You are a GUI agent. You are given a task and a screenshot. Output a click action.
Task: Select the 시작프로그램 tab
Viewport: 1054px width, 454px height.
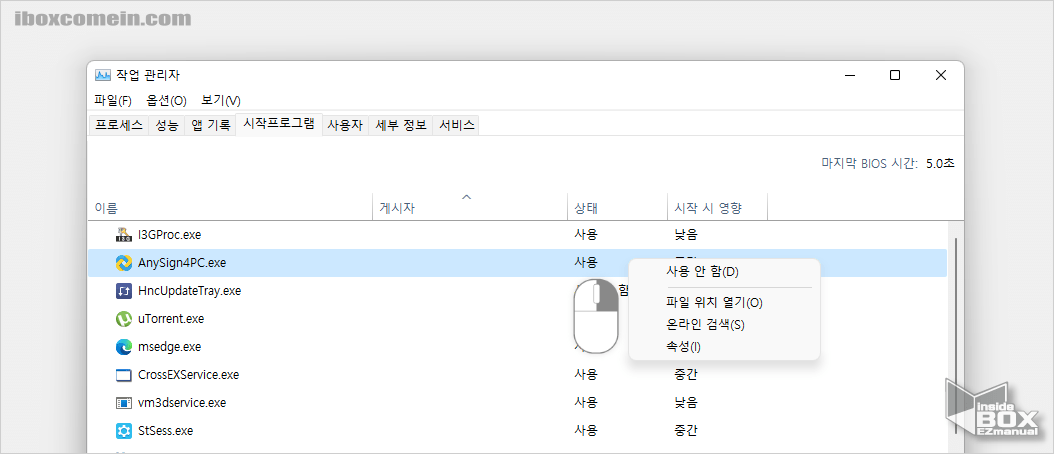(278, 124)
